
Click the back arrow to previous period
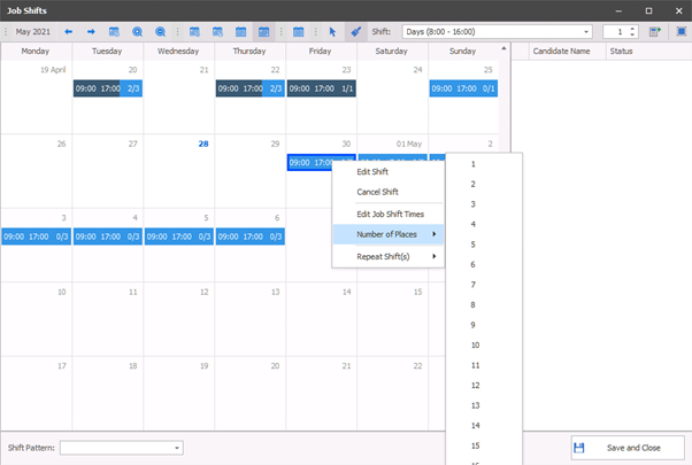pos(69,32)
